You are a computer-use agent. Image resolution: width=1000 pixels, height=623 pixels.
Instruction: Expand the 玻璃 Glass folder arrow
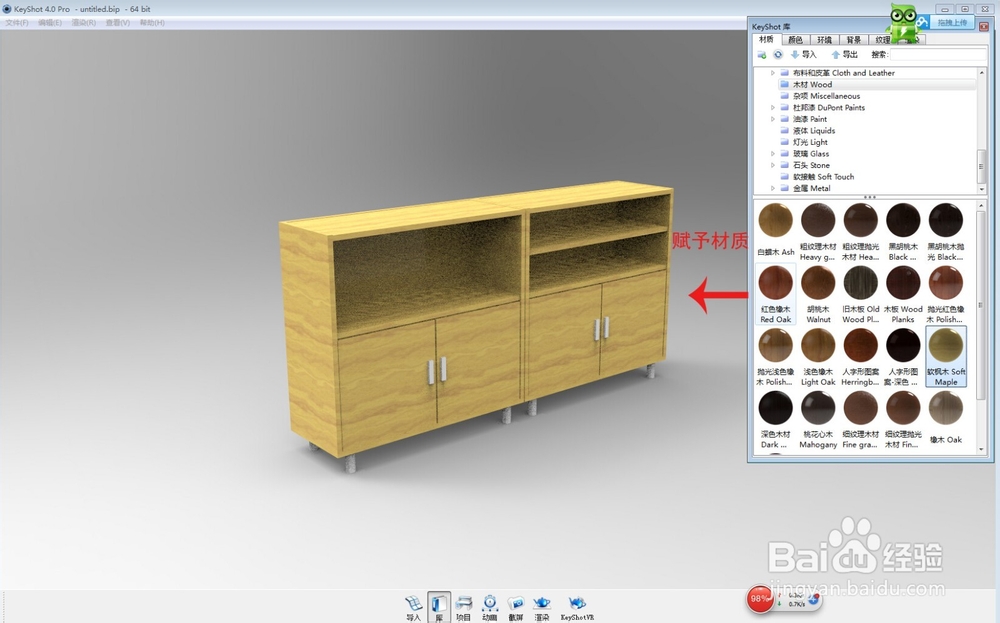click(773, 154)
